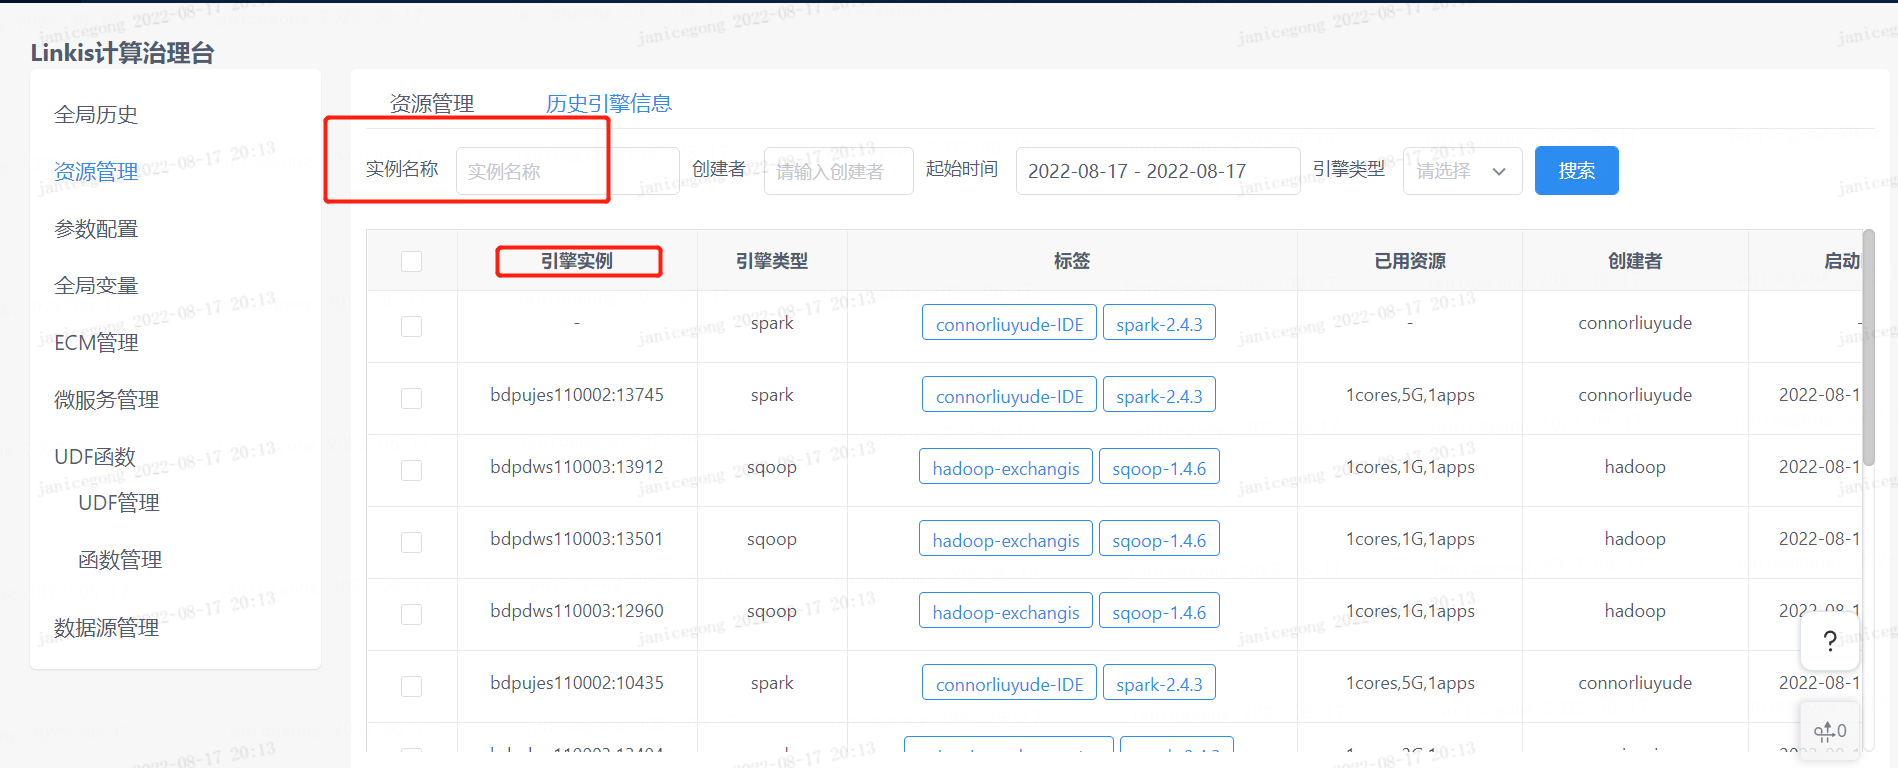Click connorliuyude-IDE tag in first dash row
The height and width of the screenshot is (768, 1898).
[1009, 323]
